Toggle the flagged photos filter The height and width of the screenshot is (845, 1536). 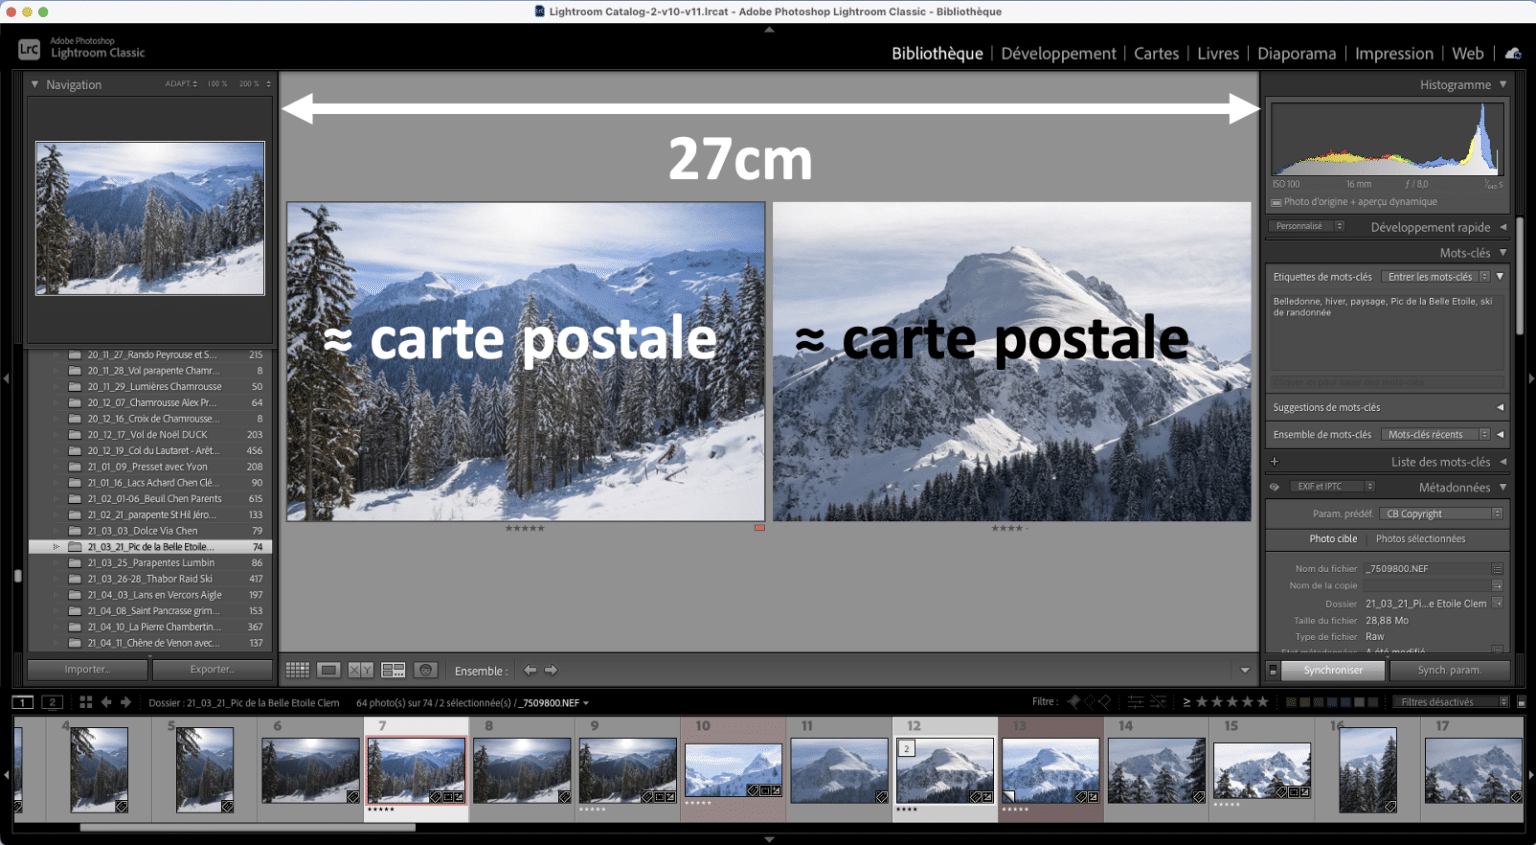[1074, 702]
